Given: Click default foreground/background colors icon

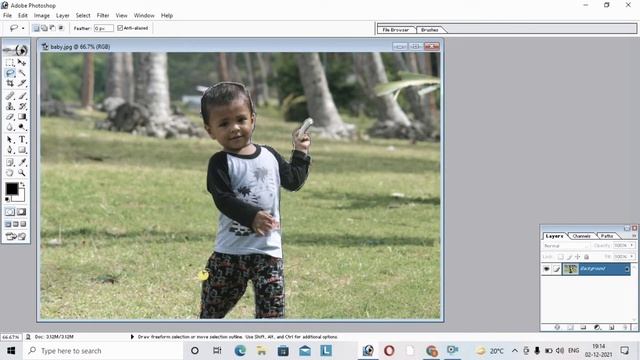Looking at the screenshot, I should coord(7,200).
